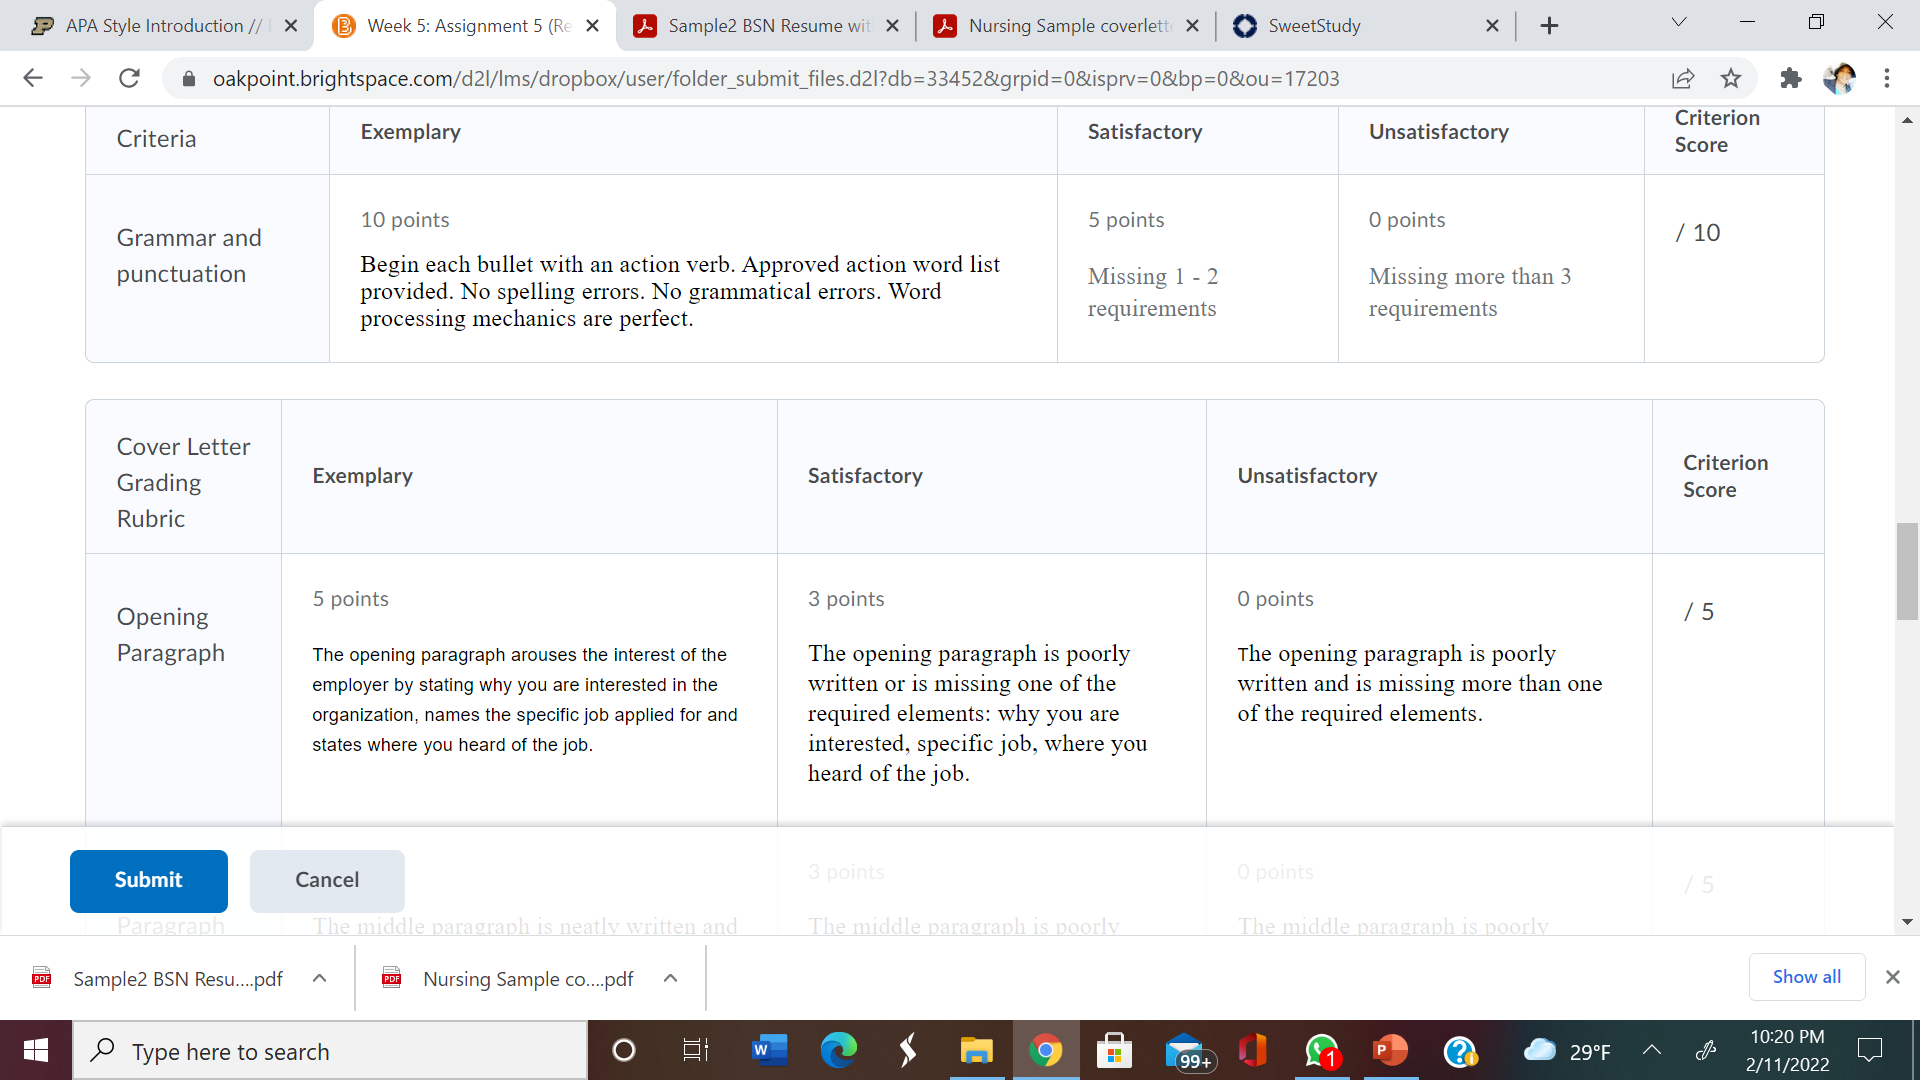The height and width of the screenshot is (1080, 1920).
Task: Open Office app from taskbar
Action: 1253,1051
